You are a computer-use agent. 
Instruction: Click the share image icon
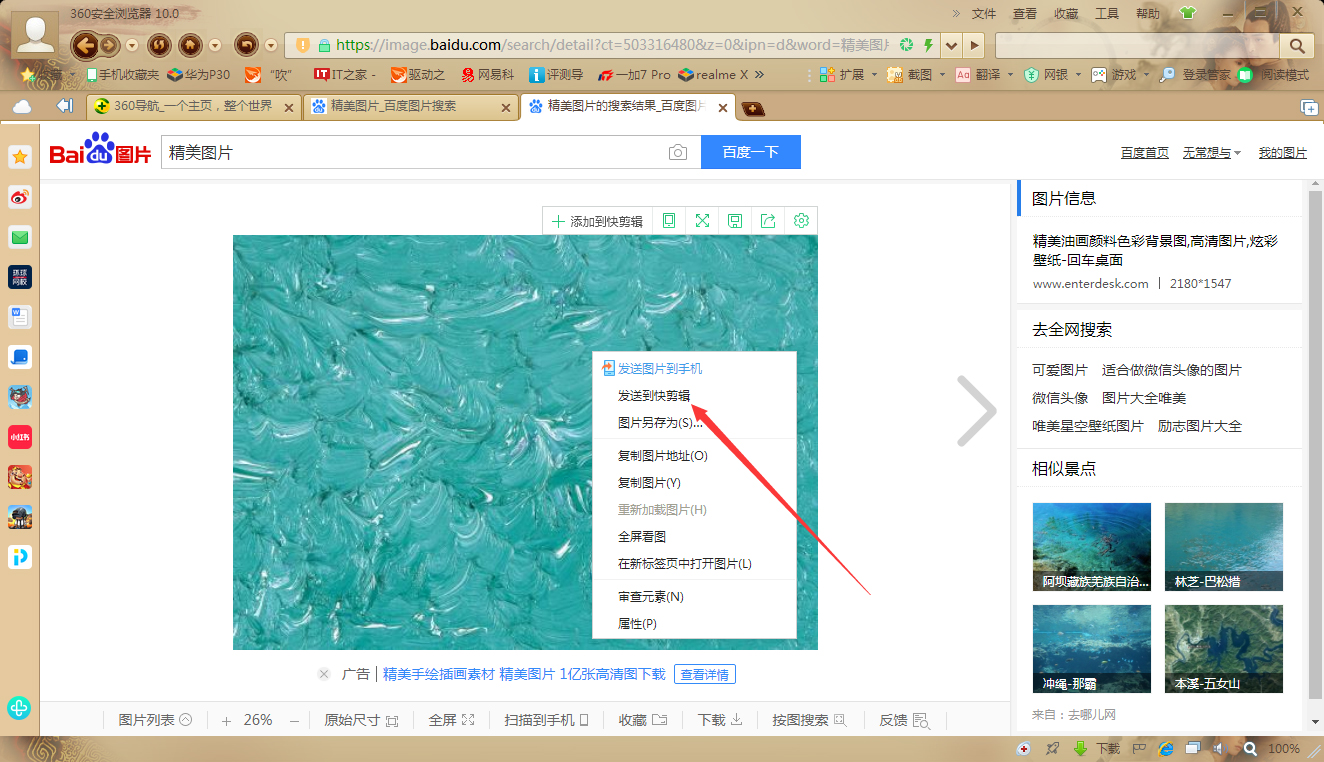(x=768, y=220)
